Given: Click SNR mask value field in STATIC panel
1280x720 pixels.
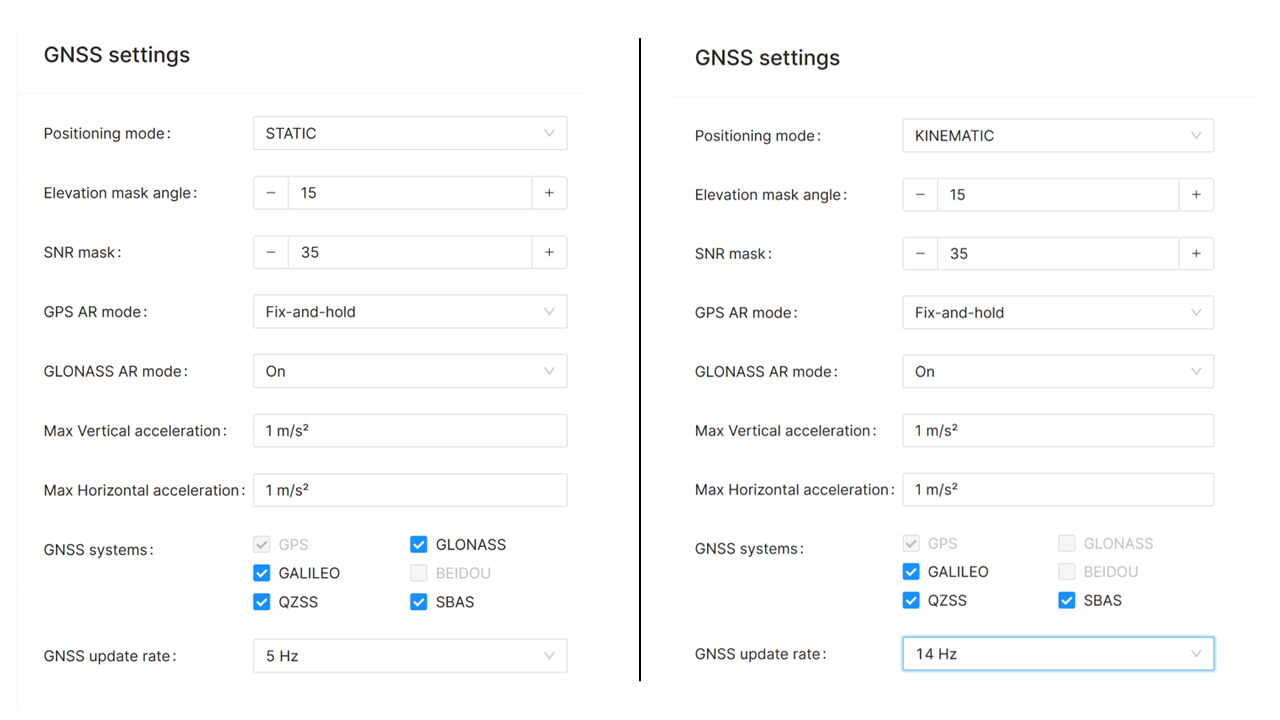Looking at the screenshot, I should pyautogui.click(x=410, y=252).
